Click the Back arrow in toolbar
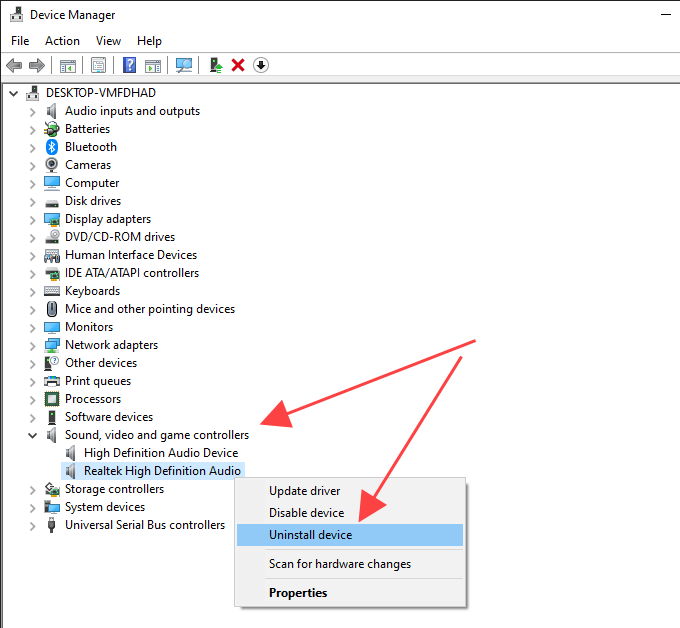 pyautogui.click(x=14, y=65)
